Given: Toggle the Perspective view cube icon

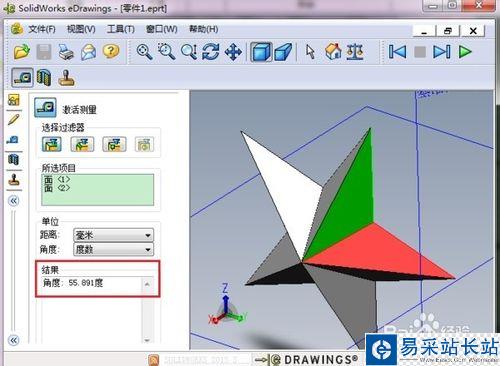Looking at the screenshot, I should coord(283,52).
